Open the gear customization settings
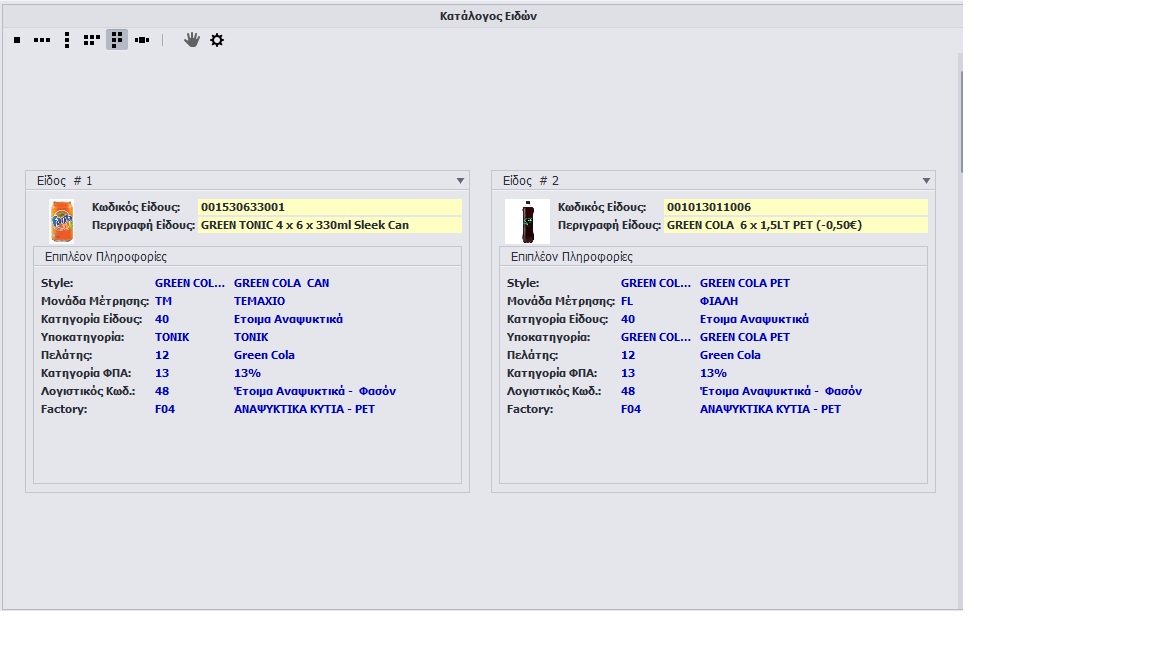 pos(217,40)
